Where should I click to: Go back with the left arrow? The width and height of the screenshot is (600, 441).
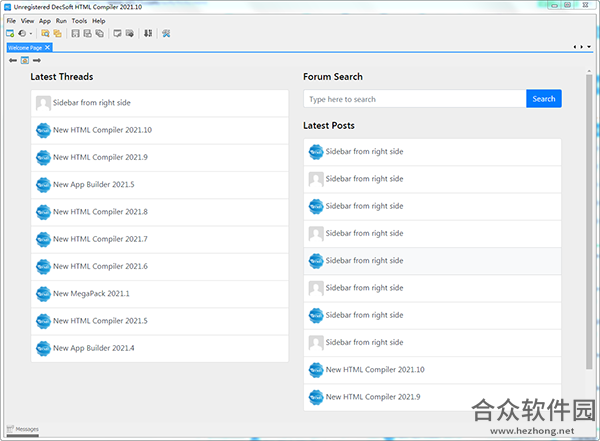(13, 60)
